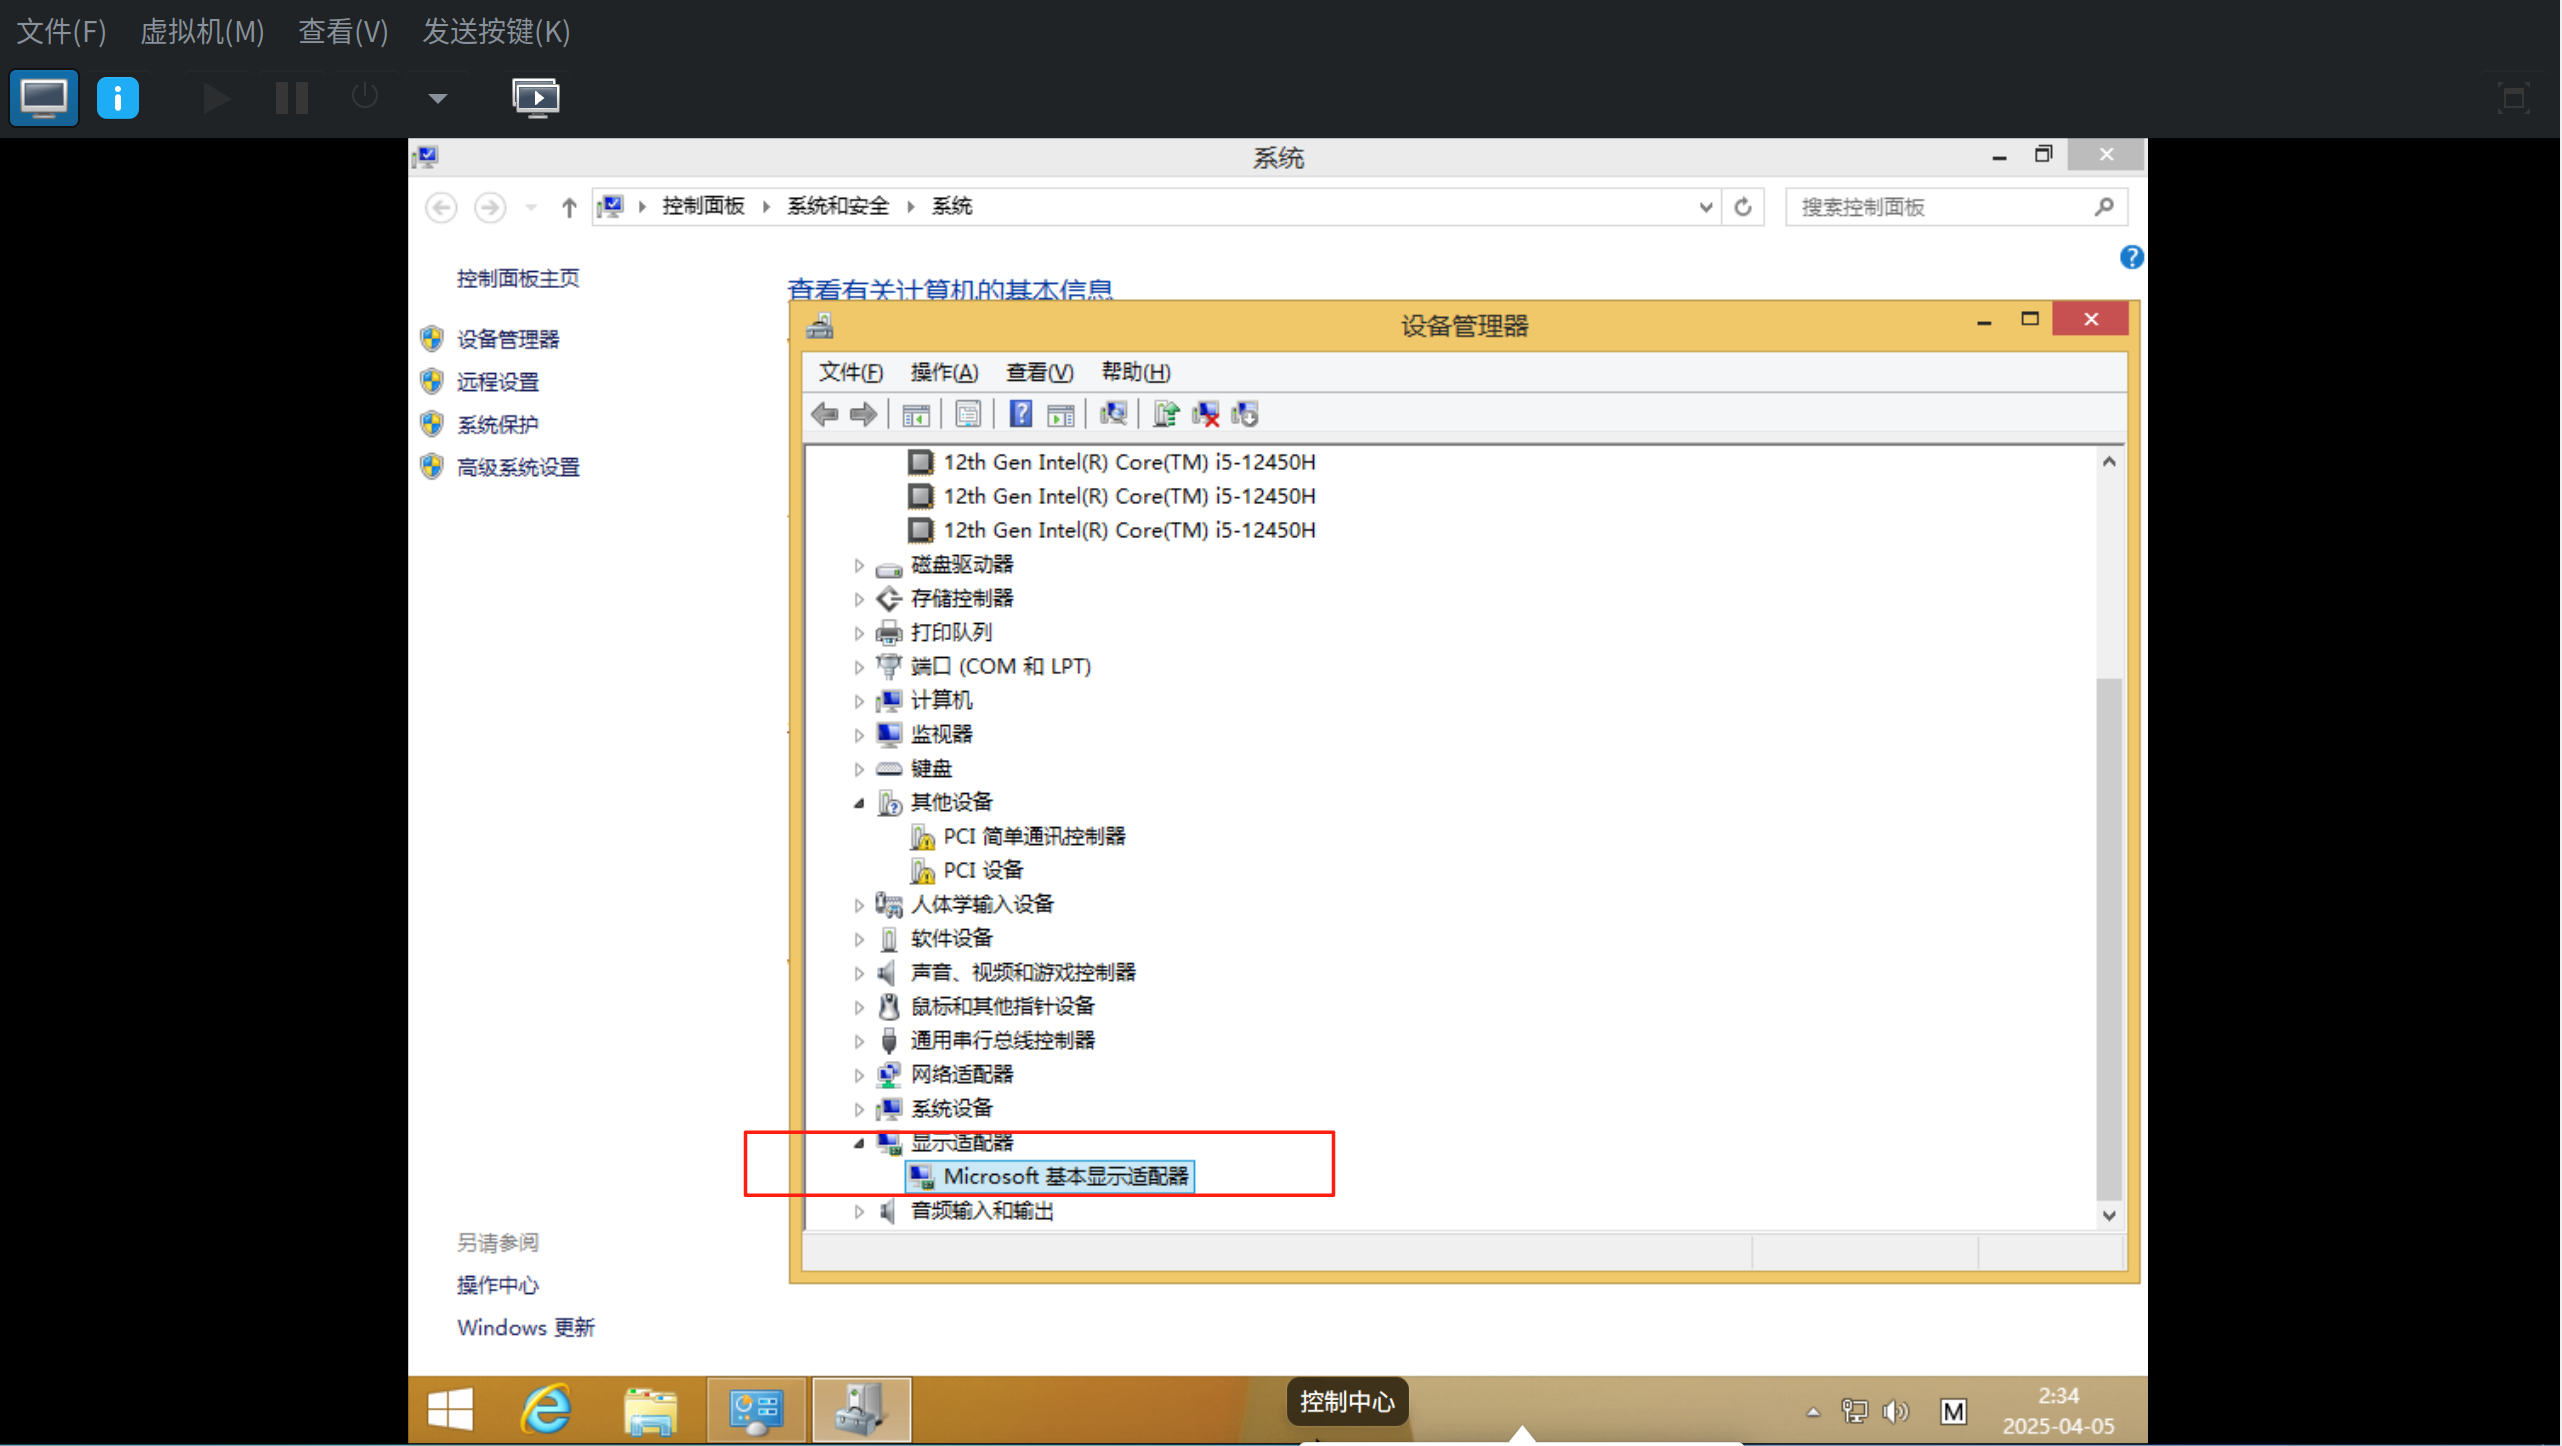Screen dimensions: 2562x1446
Task: Click the Device Manager scrollbar up arrow
Action: click(x=2109, y=462)
